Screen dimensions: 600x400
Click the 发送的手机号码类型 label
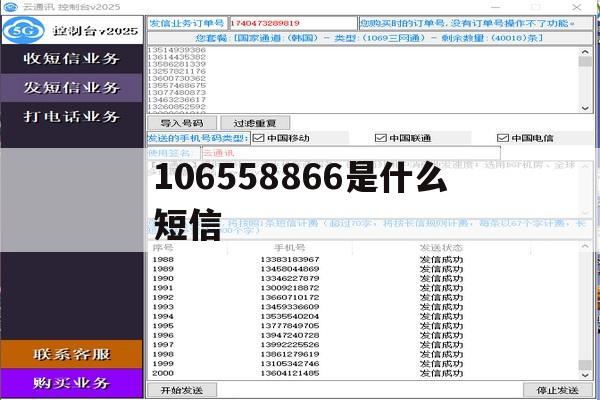click(x=198, y=138)
